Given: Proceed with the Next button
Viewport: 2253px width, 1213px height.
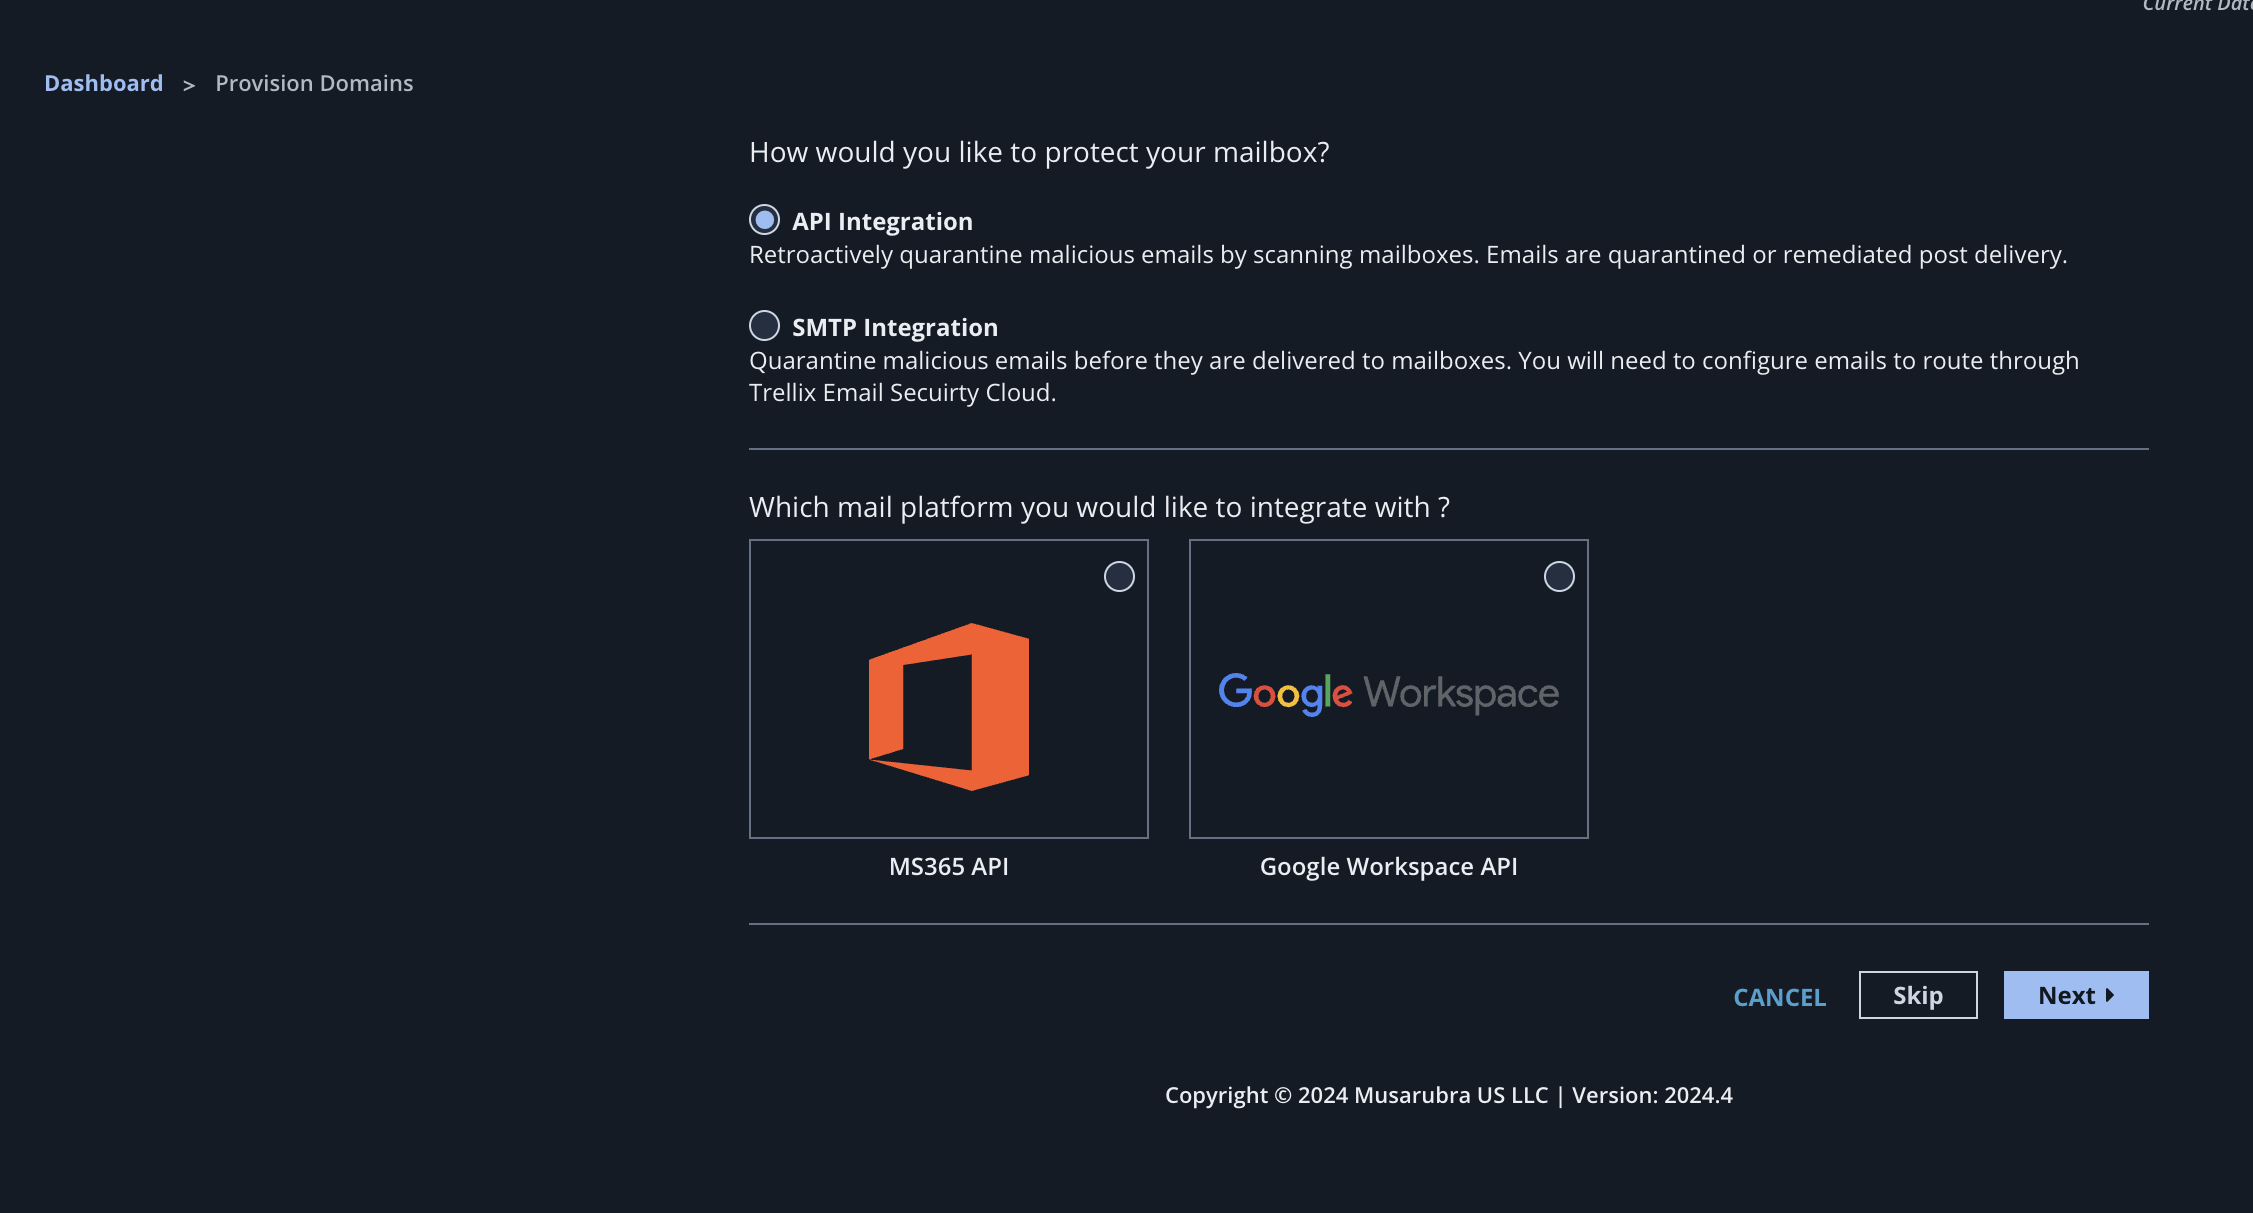Looking at the screenshot, I should pos(2076,995).
